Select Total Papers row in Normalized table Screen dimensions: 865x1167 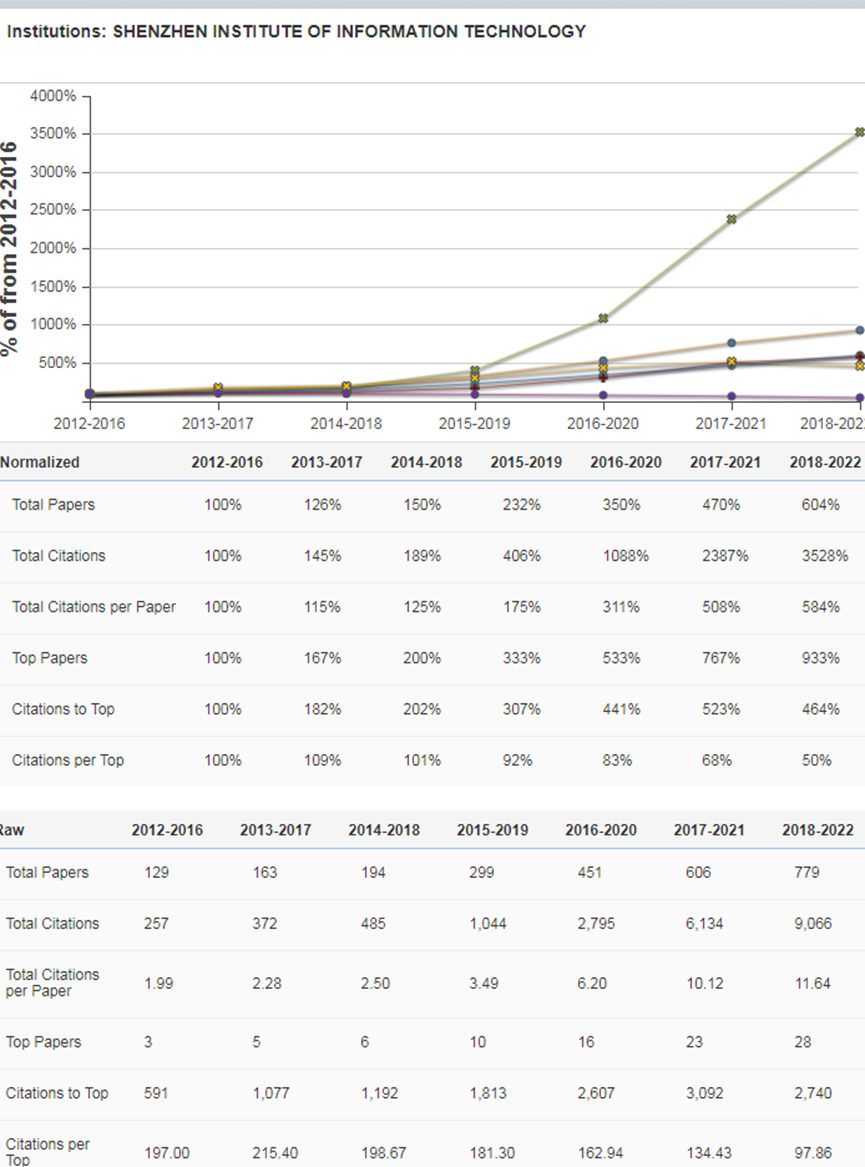pos(53,505)
